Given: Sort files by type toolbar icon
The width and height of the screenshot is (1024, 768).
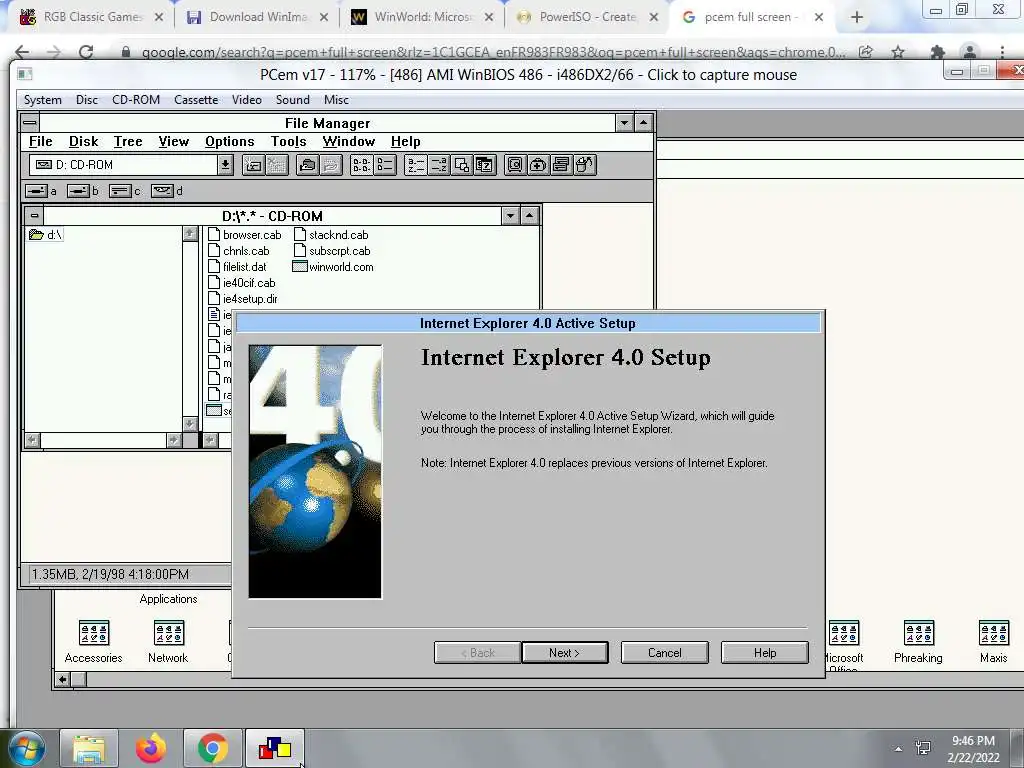Looking at the screenshot, I should (438, 165).
